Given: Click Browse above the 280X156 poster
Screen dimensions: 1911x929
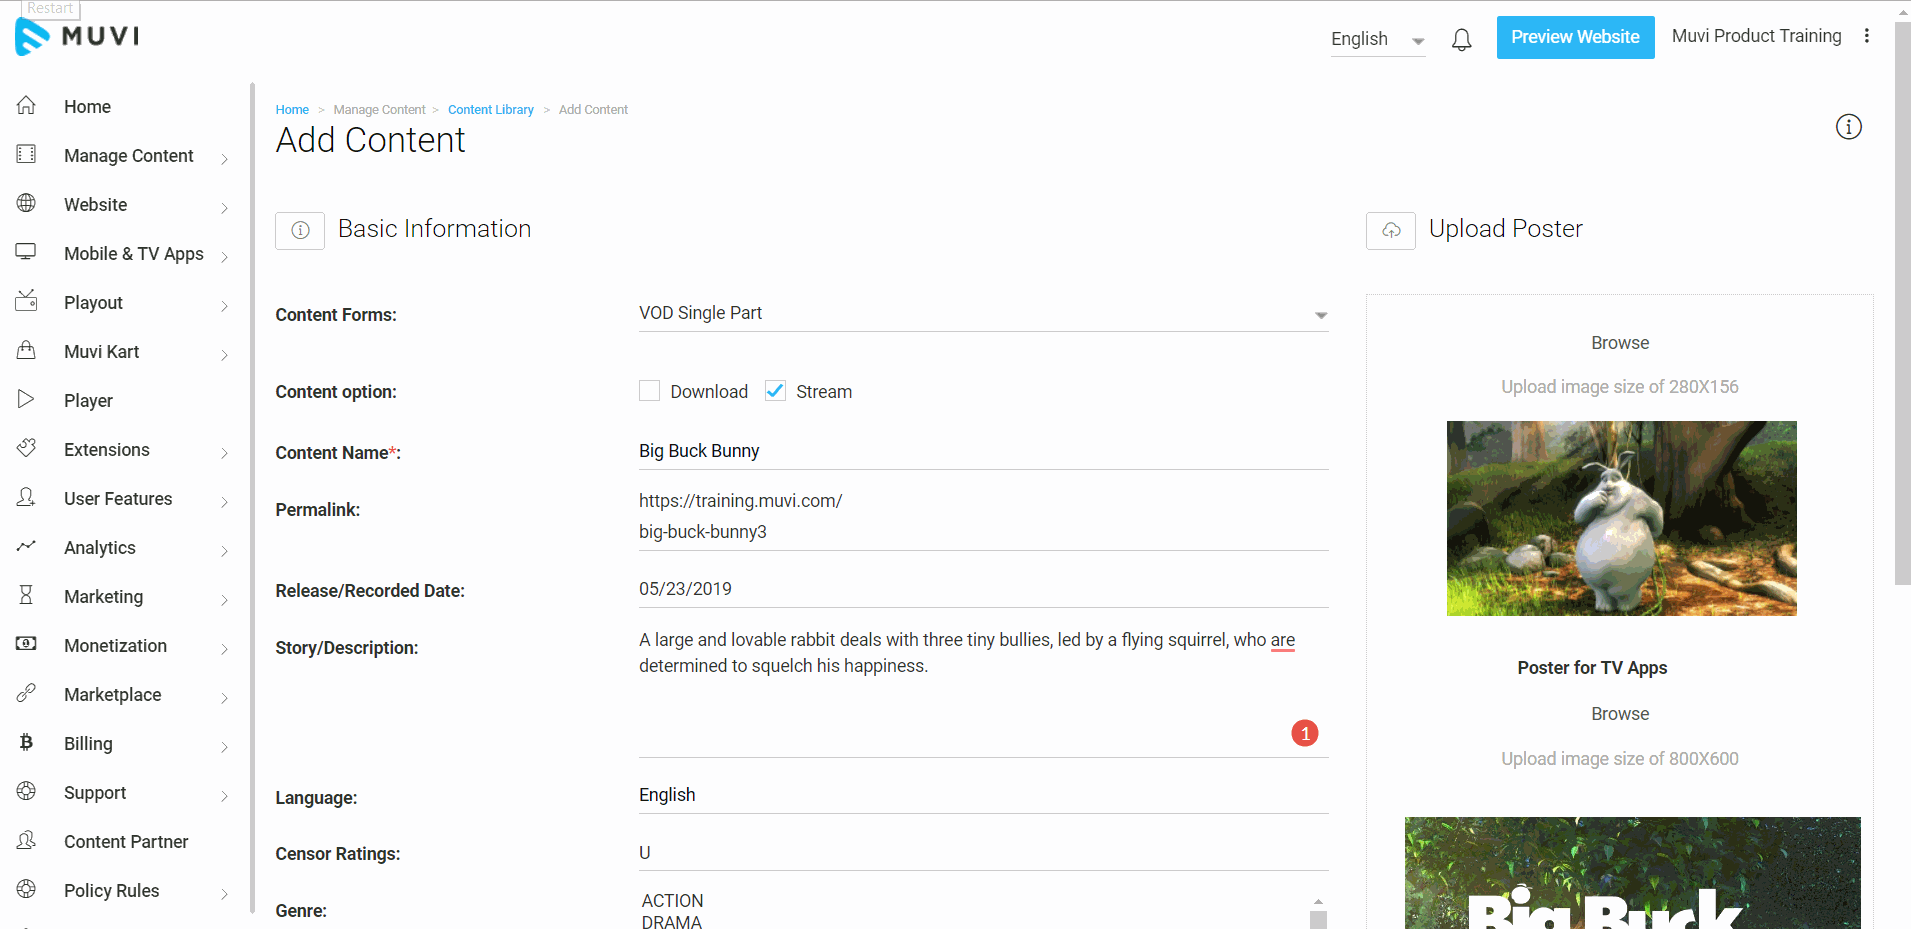Looking at the screenshot, I should [1620, 343].
